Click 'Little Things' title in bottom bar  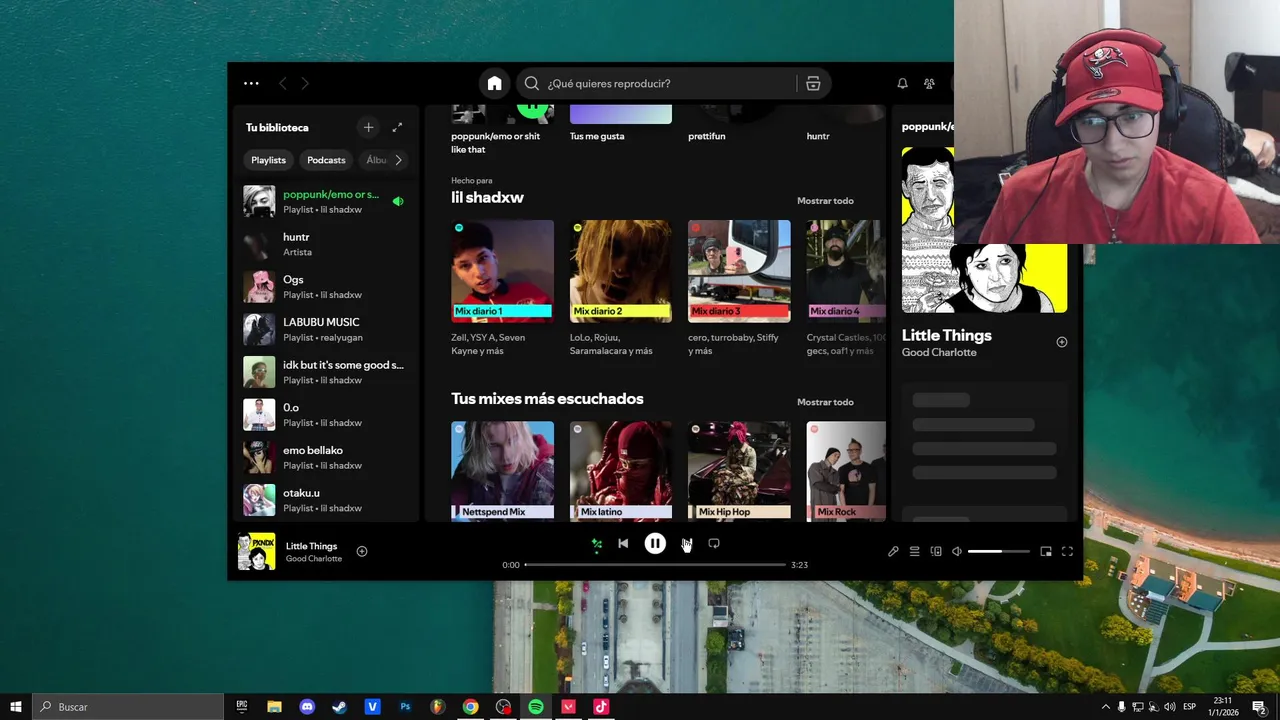click(311, 546)
